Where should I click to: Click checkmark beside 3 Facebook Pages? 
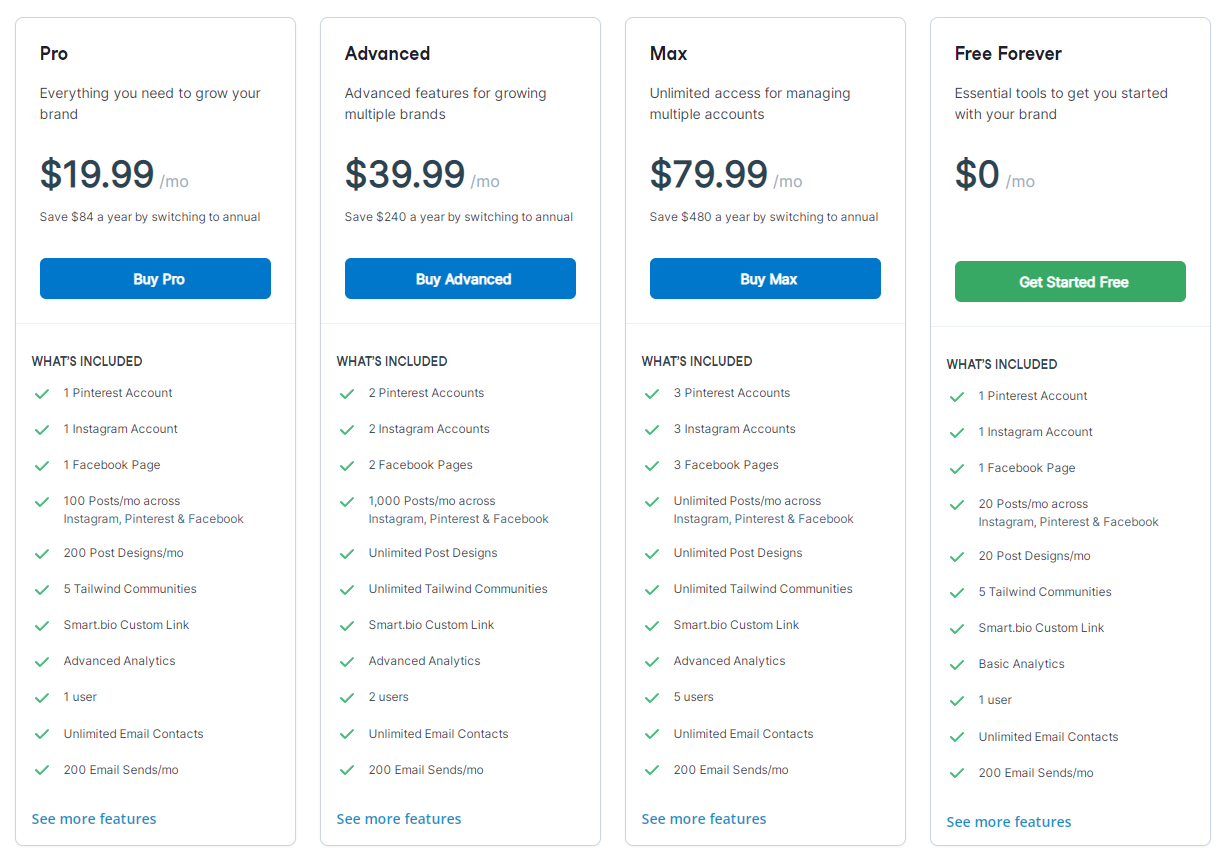click(x=652, y=465)
